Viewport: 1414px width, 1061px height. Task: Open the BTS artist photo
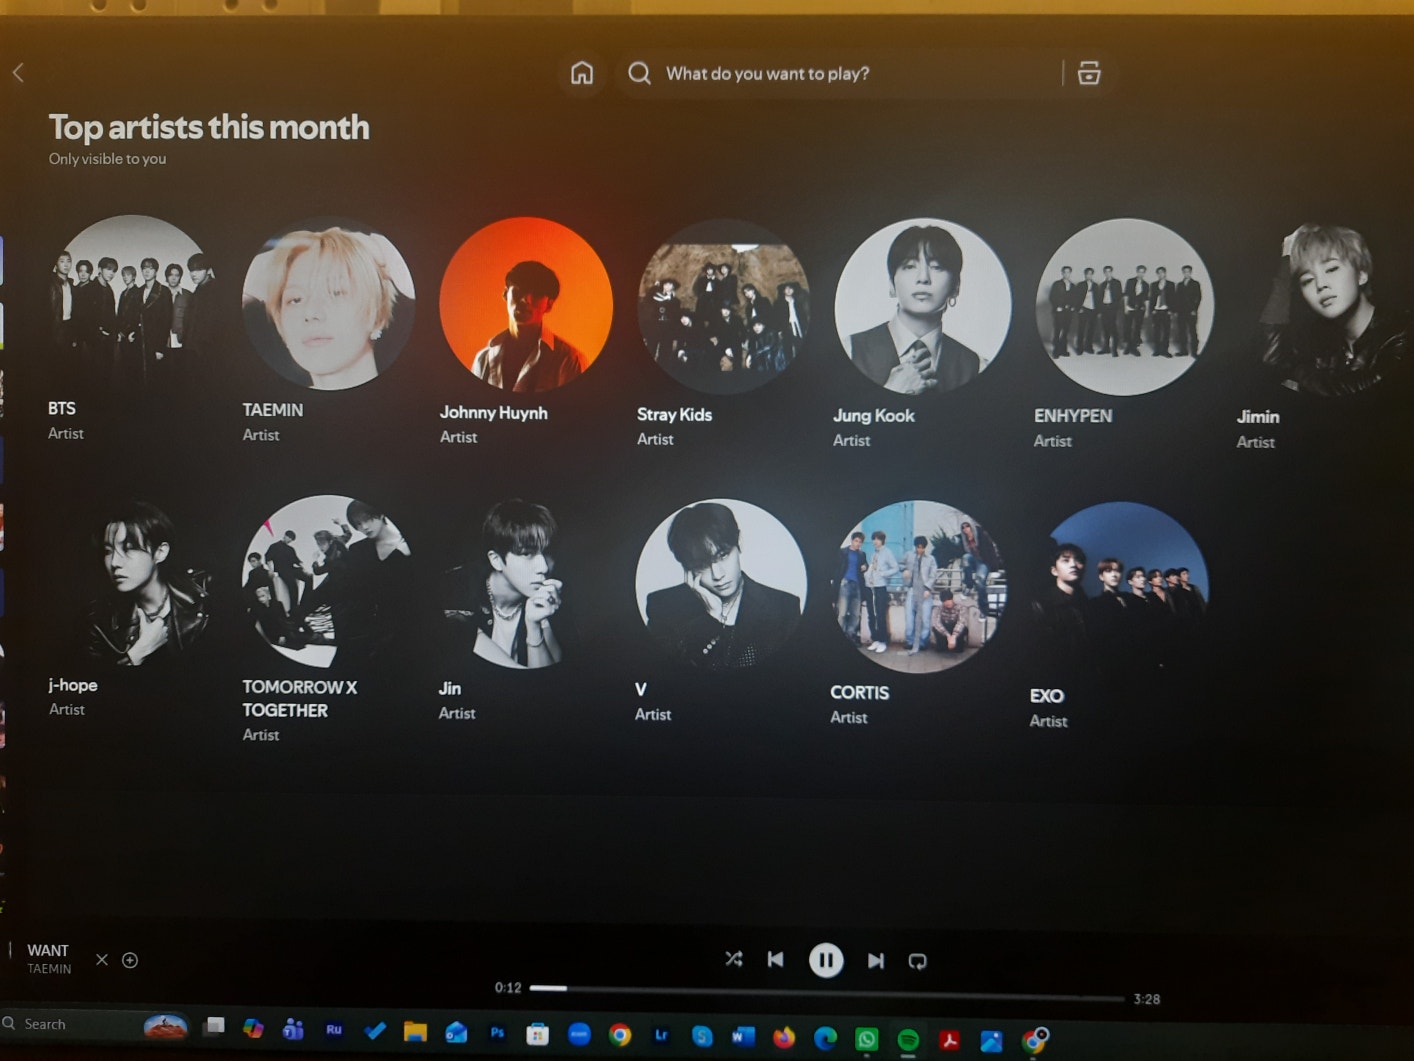[x=132, y=300]
